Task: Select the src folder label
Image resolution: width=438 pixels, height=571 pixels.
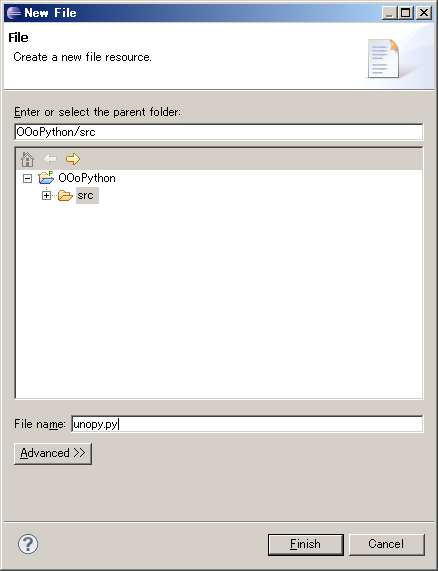Action: [86, 196]
